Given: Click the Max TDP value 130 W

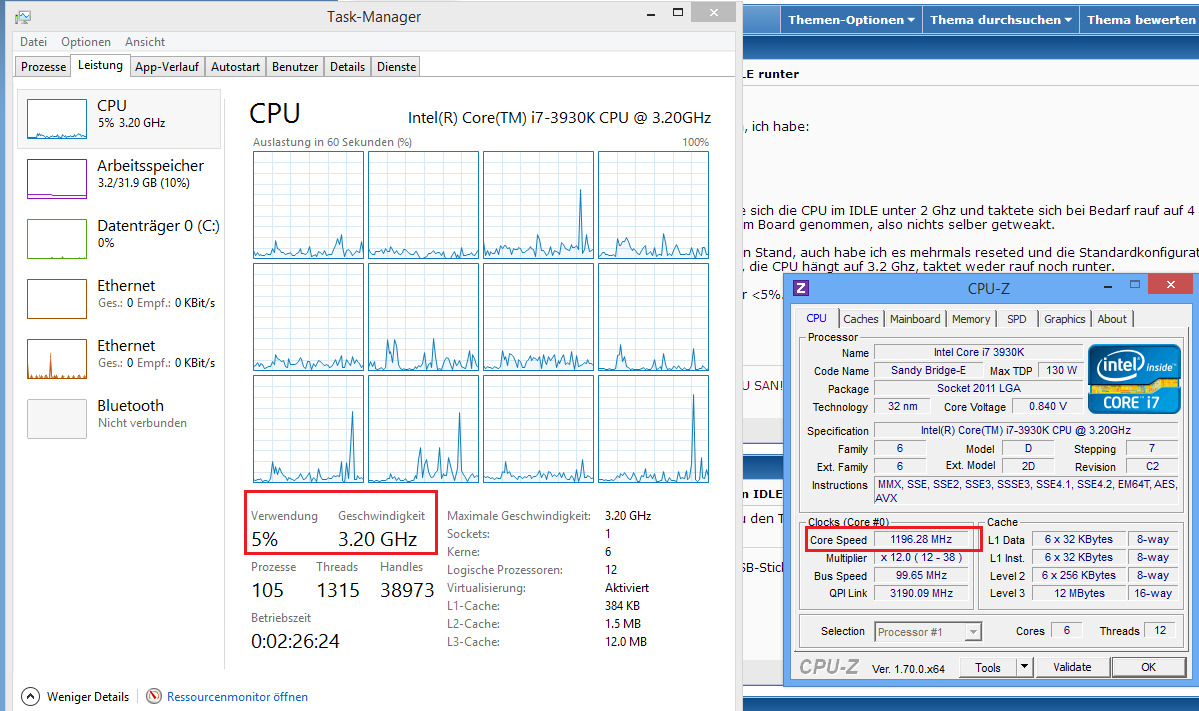Looking at the screenshot, I should pyautogui.click(x=1061, y=370).
